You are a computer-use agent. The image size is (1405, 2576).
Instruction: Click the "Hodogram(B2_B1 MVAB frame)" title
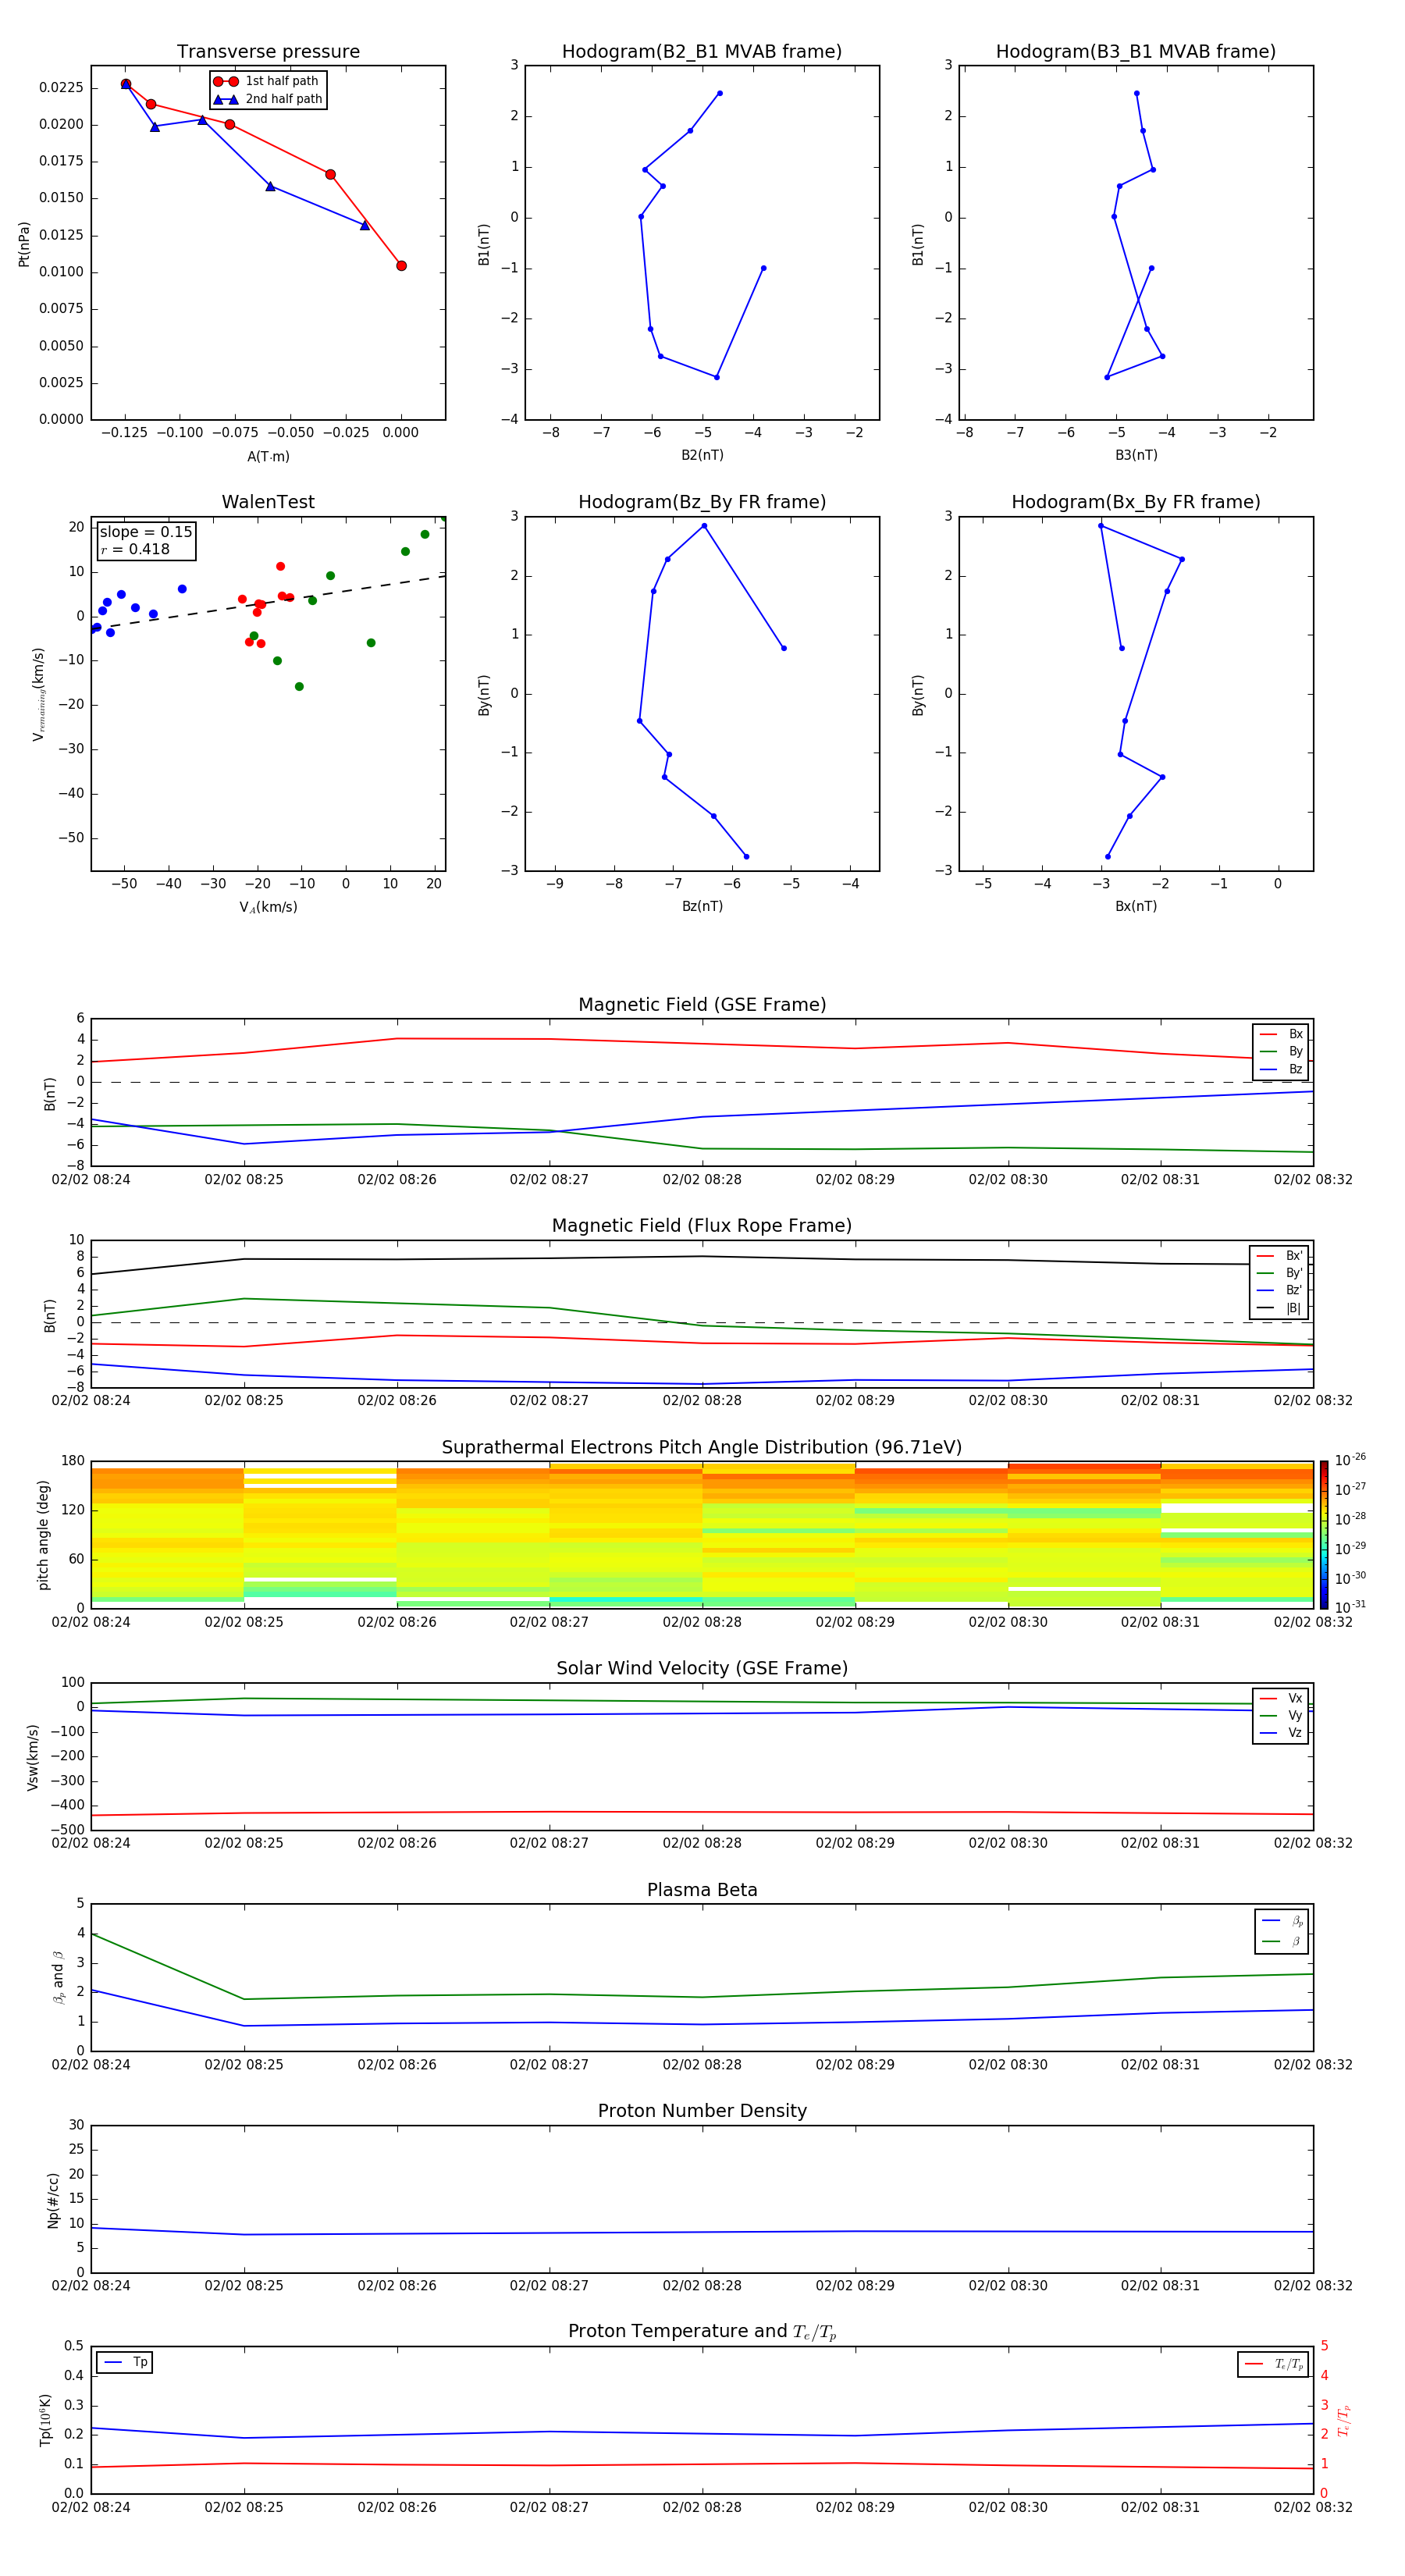click(702, 52)
